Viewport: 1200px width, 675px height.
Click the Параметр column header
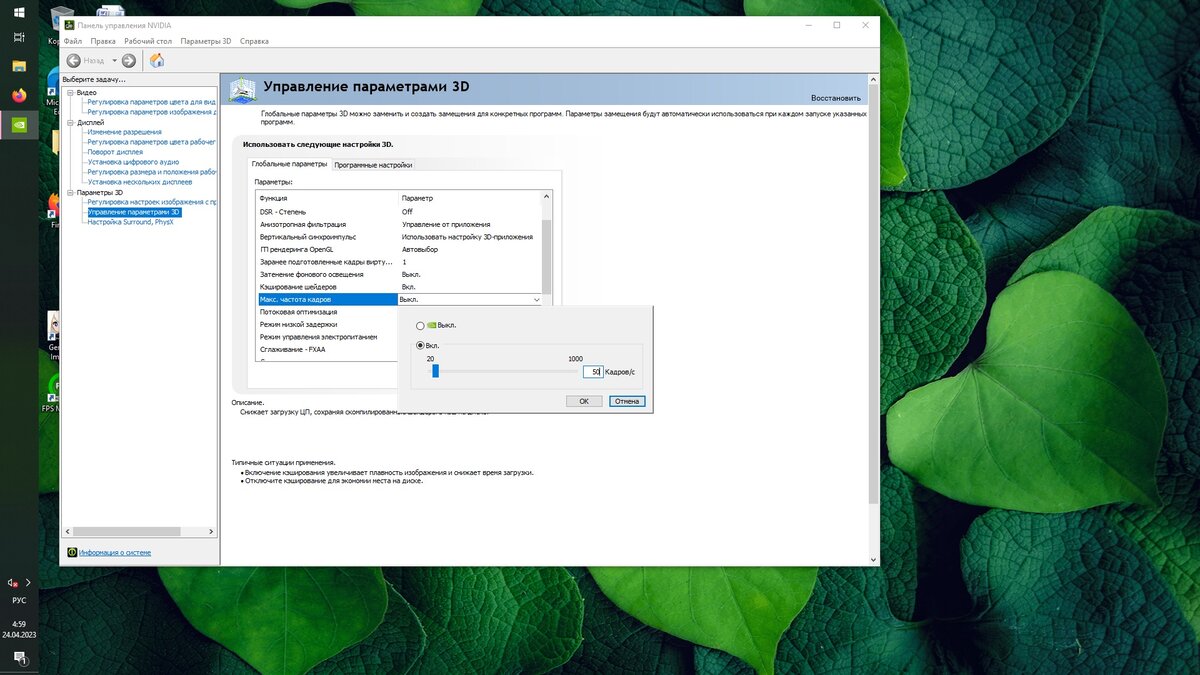tap(470, 198)
